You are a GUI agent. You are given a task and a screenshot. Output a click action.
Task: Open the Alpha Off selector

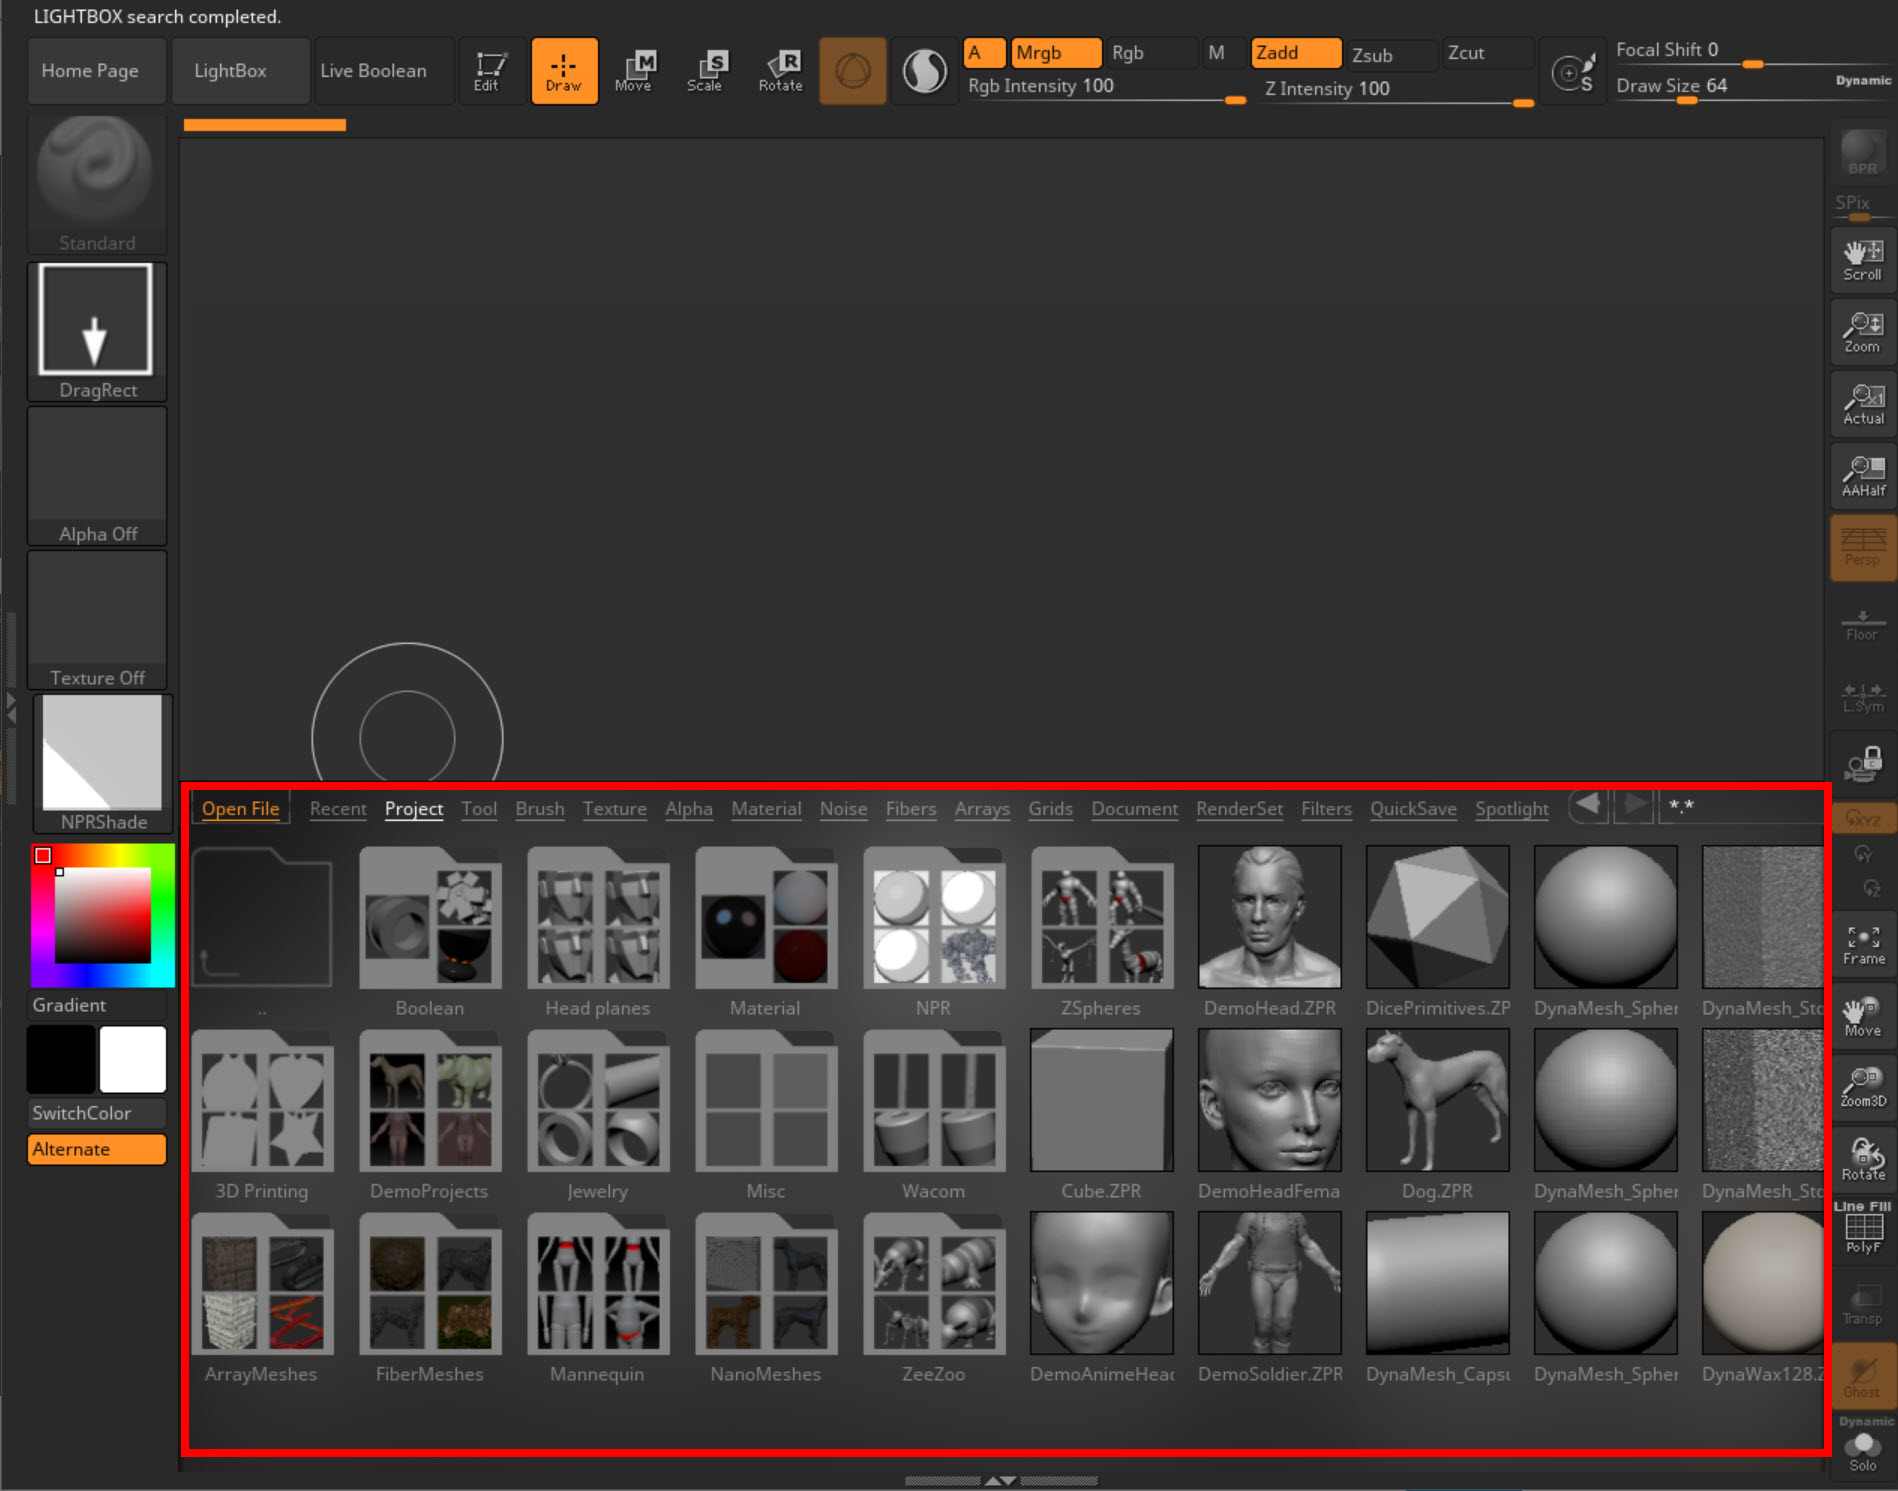[x=96, y=476]
